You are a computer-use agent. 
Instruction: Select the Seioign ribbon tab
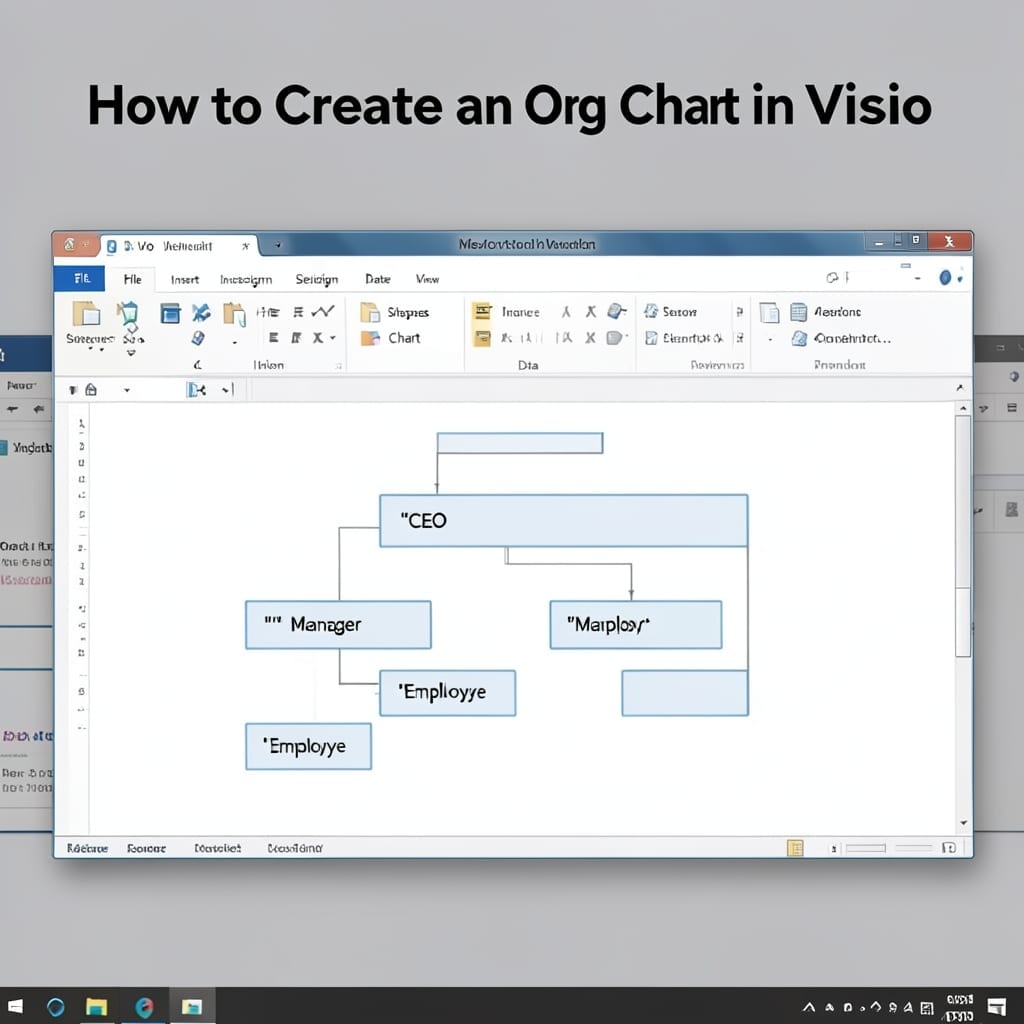pyautogui.click(x=317, y=280)
